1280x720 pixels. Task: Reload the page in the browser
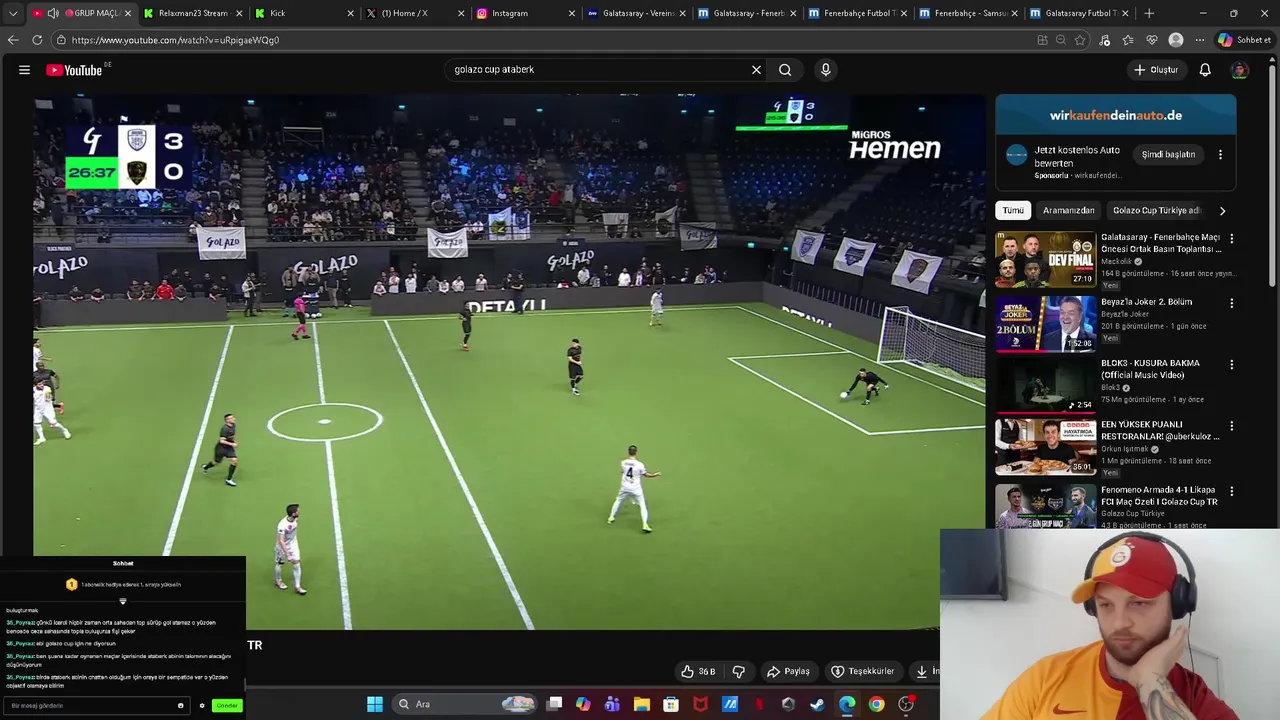coord(37,40)
